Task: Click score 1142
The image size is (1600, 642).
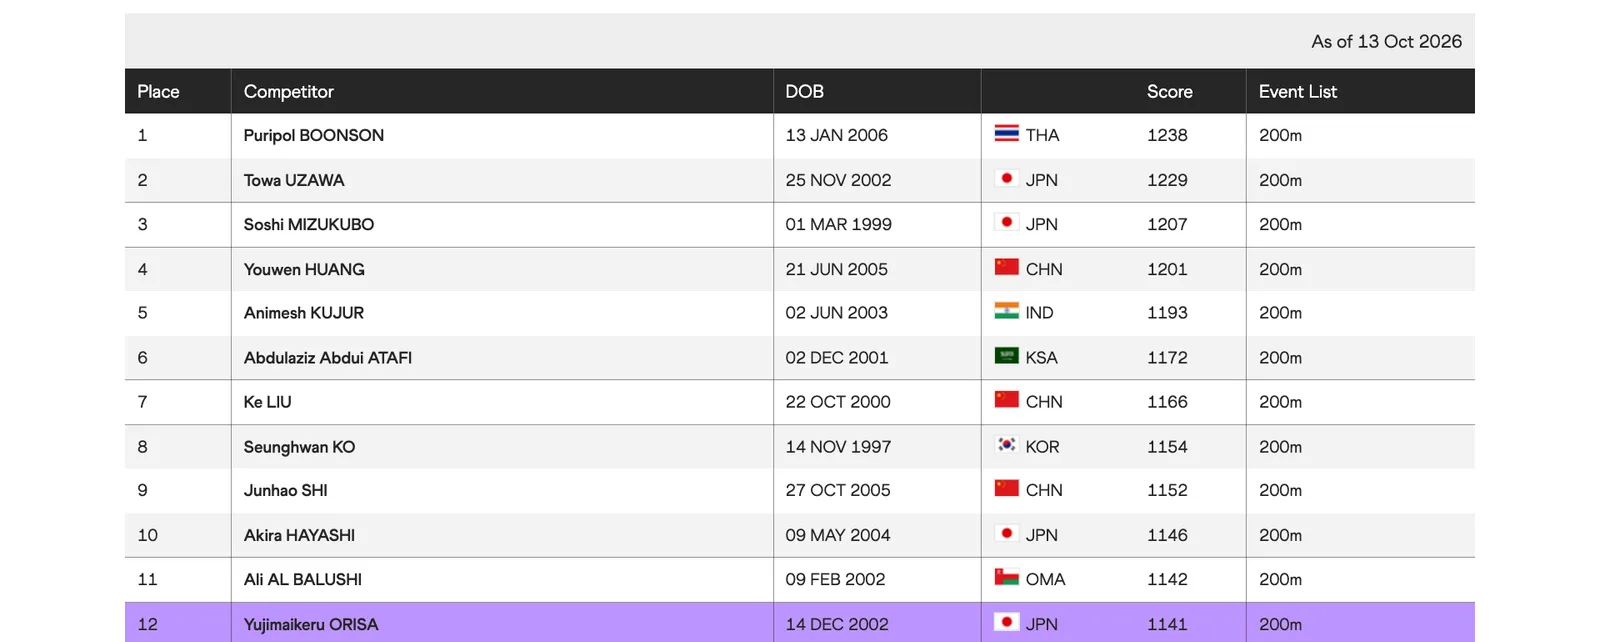Action: 1167,579
